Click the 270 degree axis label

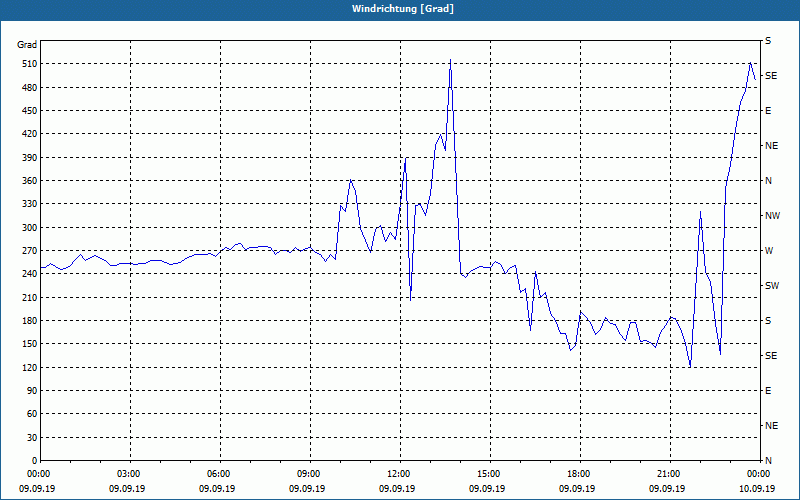pos(30,251)
